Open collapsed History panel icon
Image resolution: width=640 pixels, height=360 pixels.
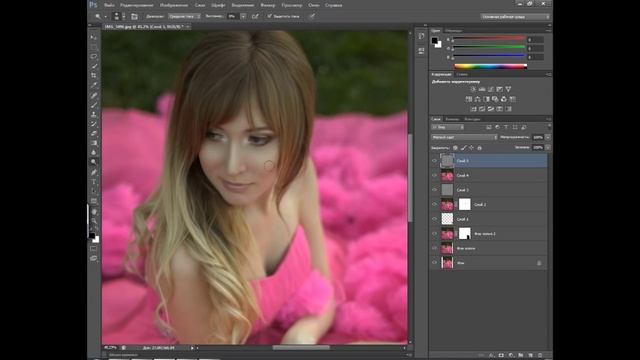[x=421, y=36]
